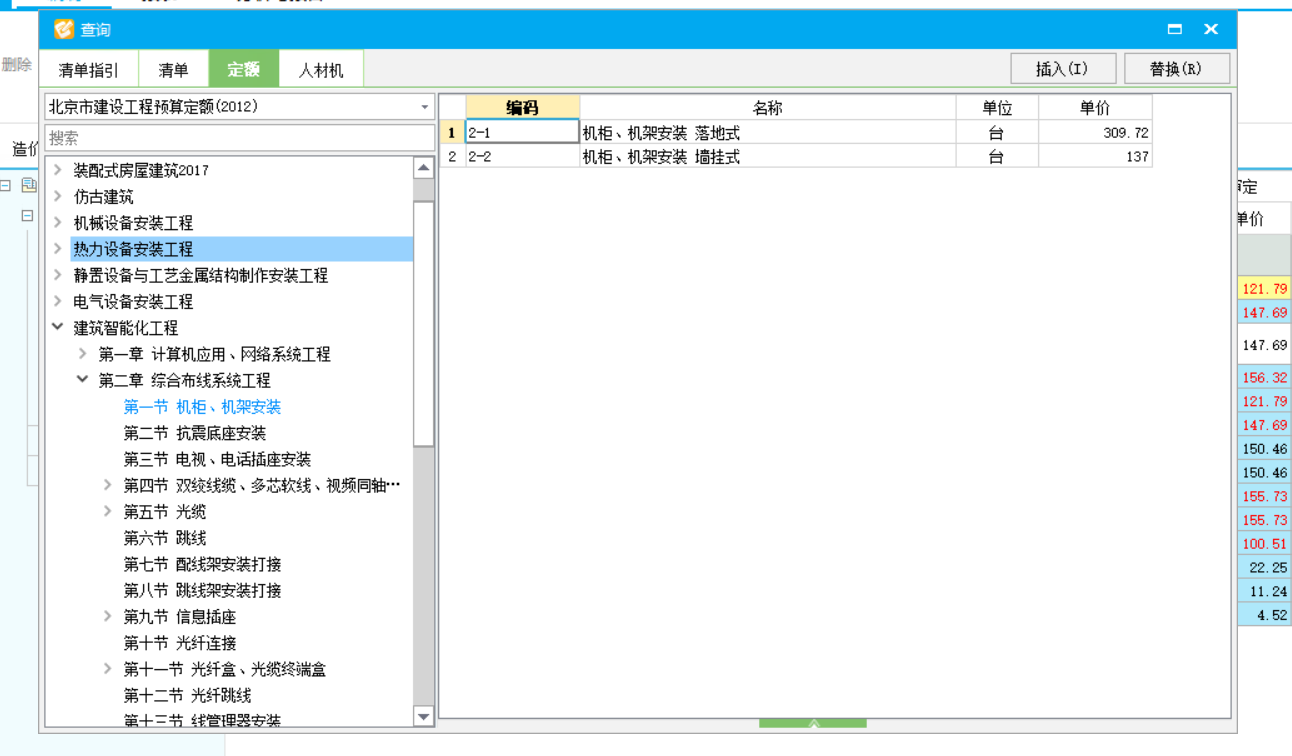
Task: Select code cell 2-2
Action: click(x=522, y=156)
